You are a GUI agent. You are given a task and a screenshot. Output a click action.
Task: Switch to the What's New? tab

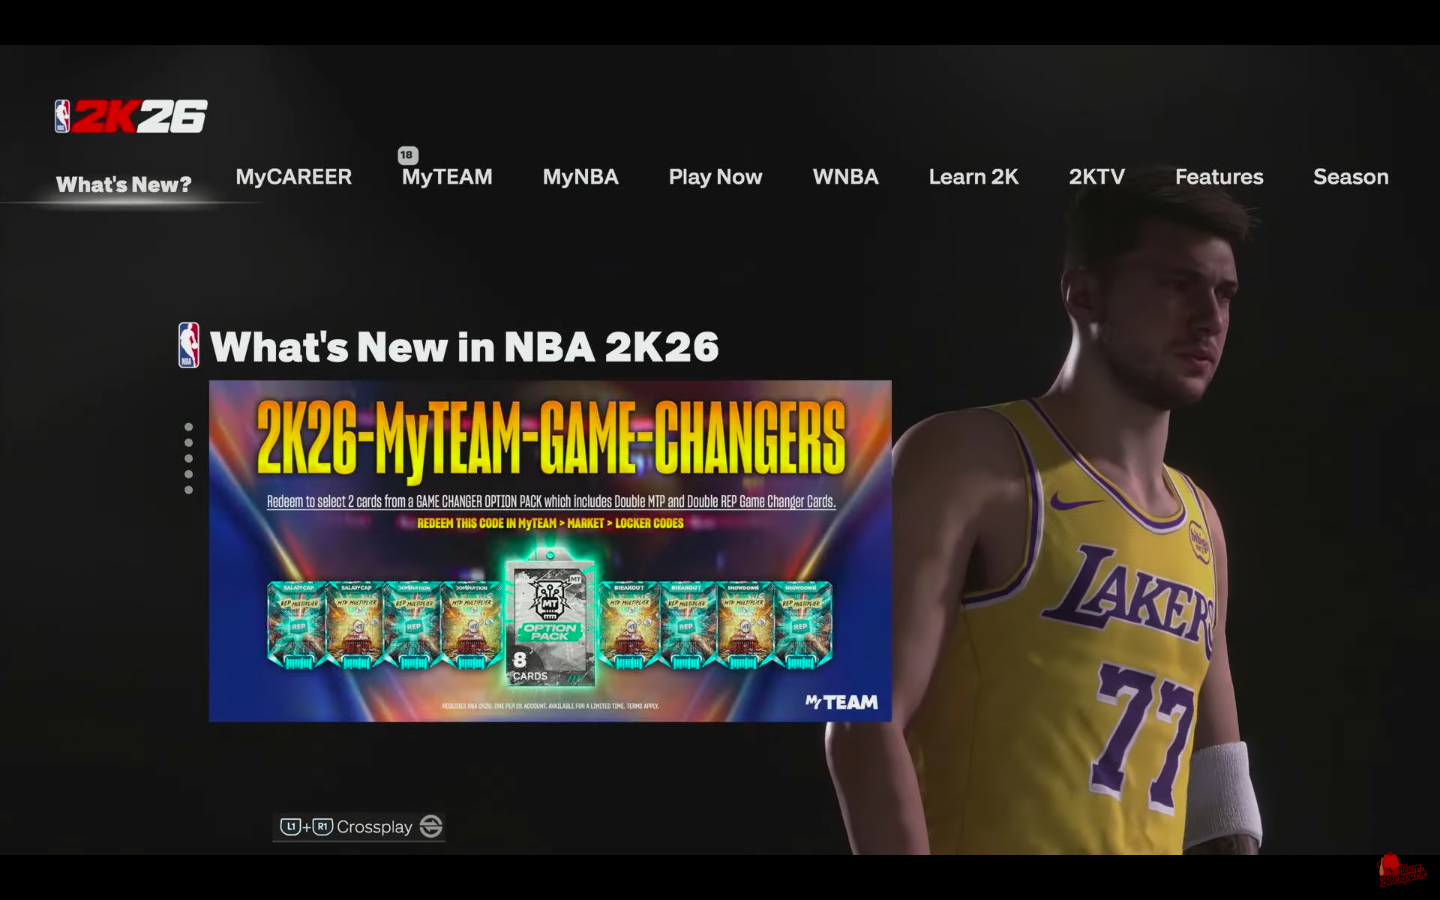click(123, 185)
